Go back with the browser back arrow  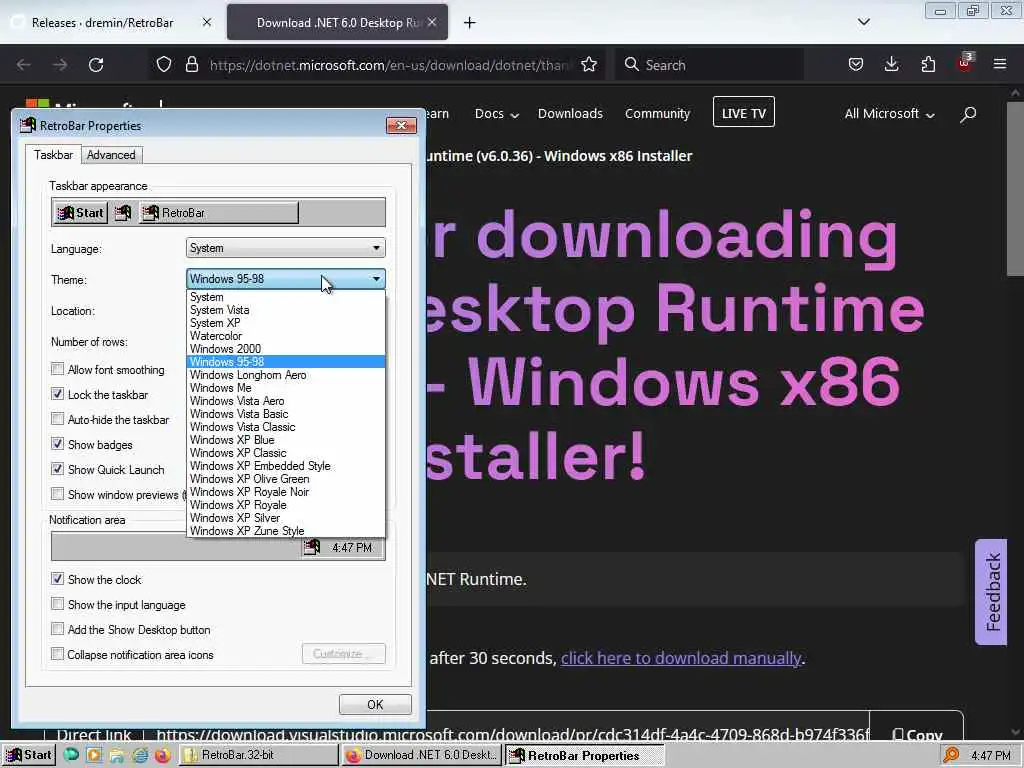click(24, 65)
